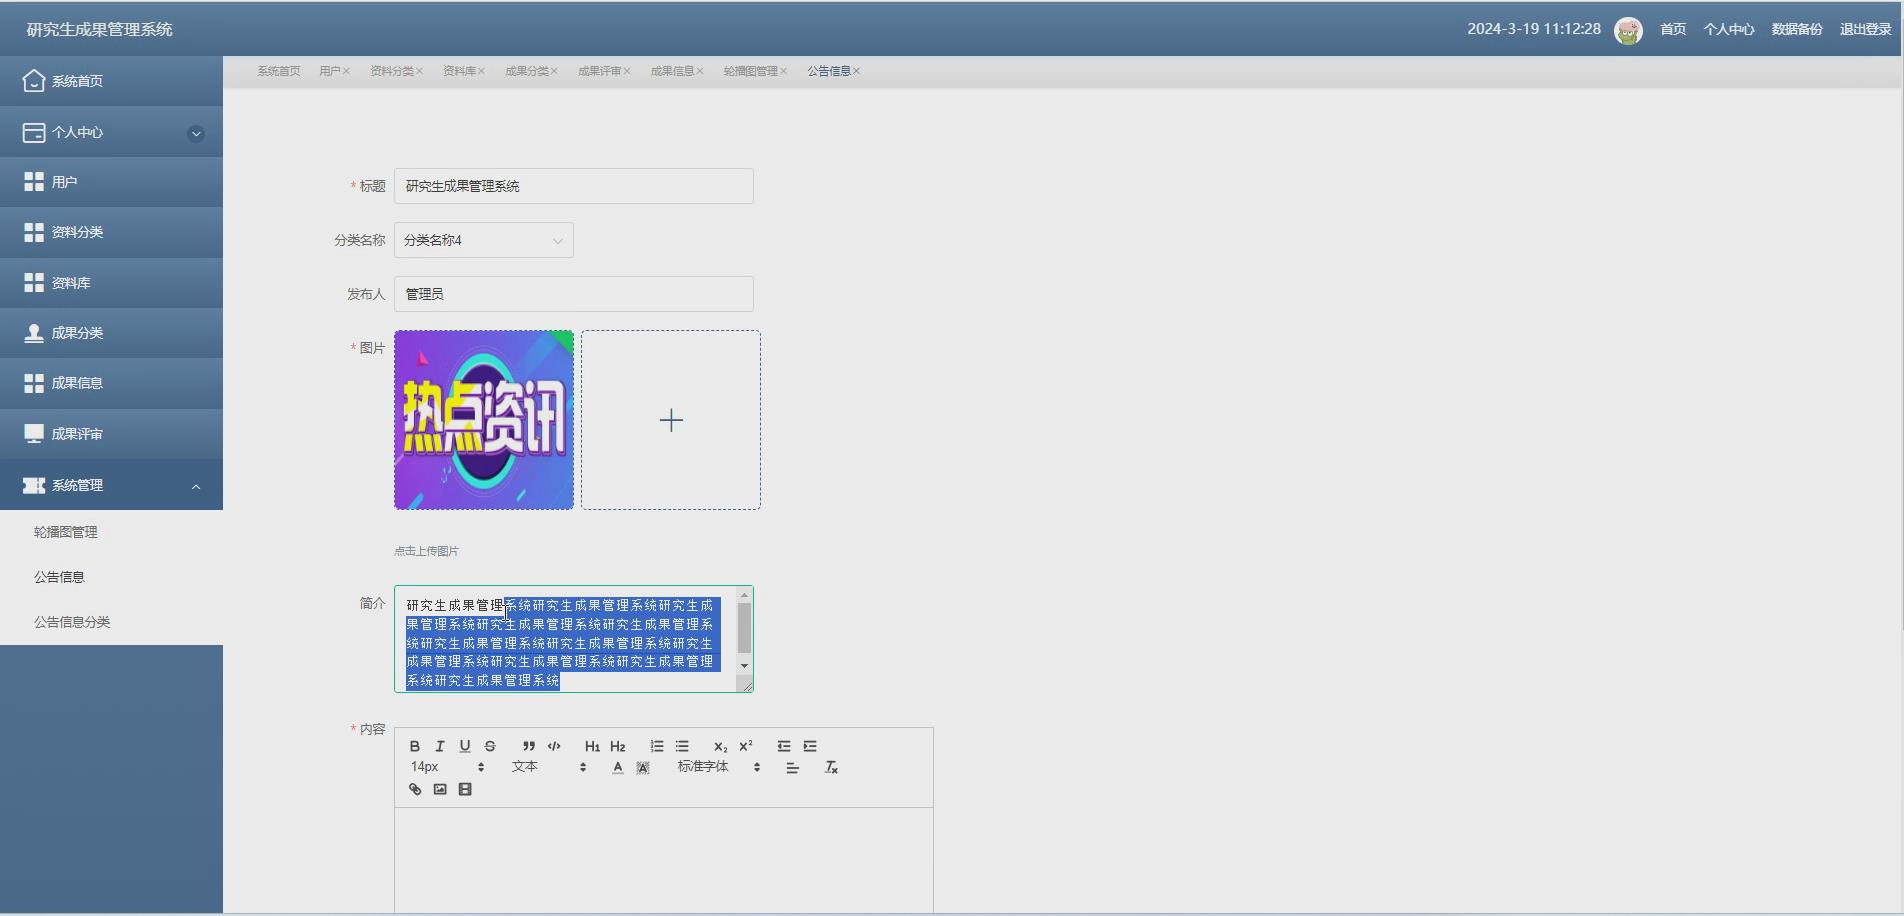Click the 点击上传图片 hint text
This screenshot has width=1904, height=916.
pyautogui.click(x=426, y=551)
